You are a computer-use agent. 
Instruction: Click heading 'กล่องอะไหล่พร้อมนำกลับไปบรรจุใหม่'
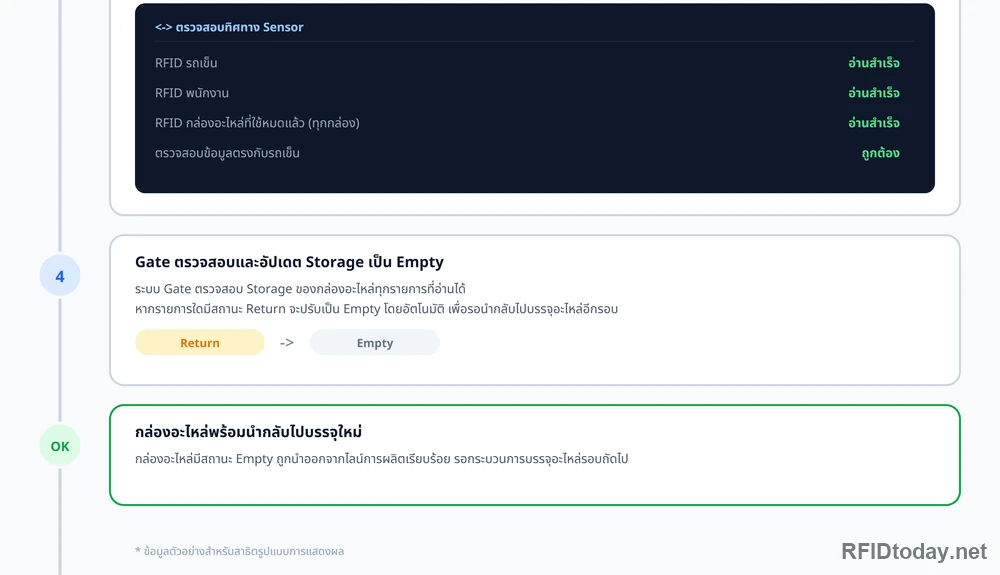(x=249, y=432)
